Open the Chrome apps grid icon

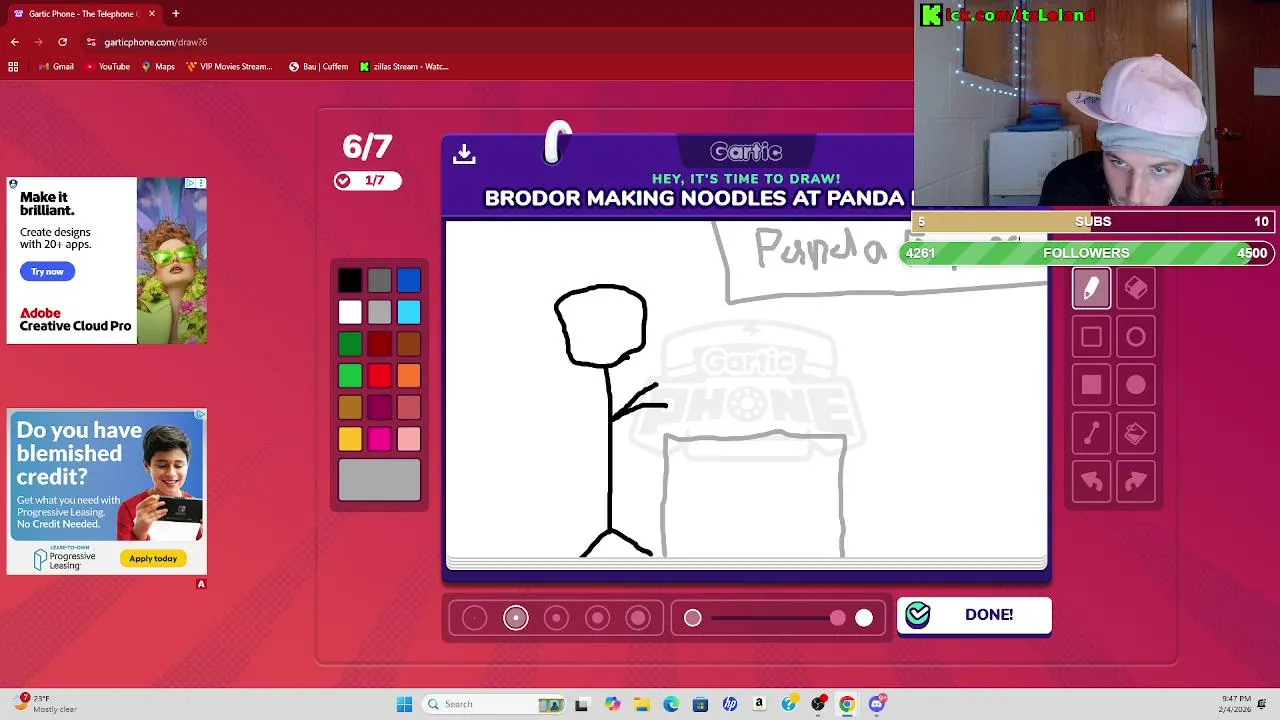[13, 67]
